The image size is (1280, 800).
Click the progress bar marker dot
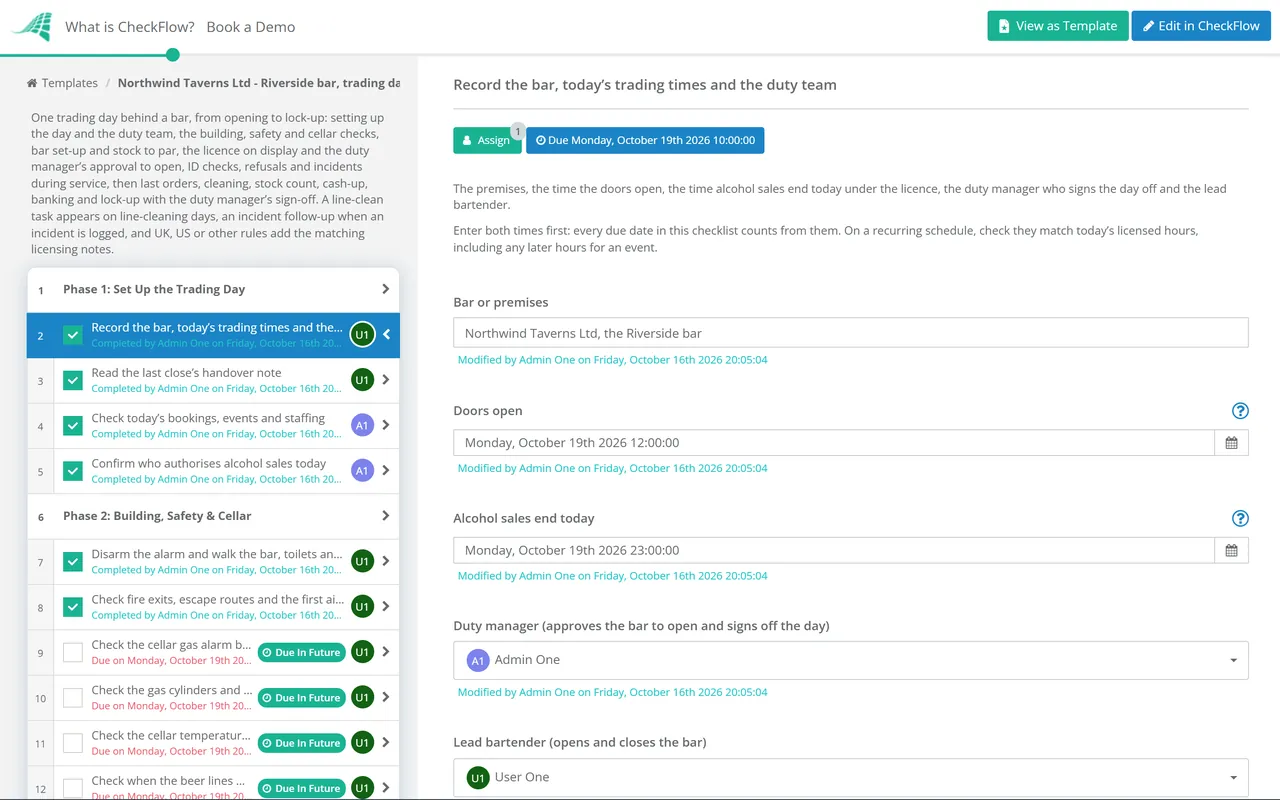tap(172, 55)
